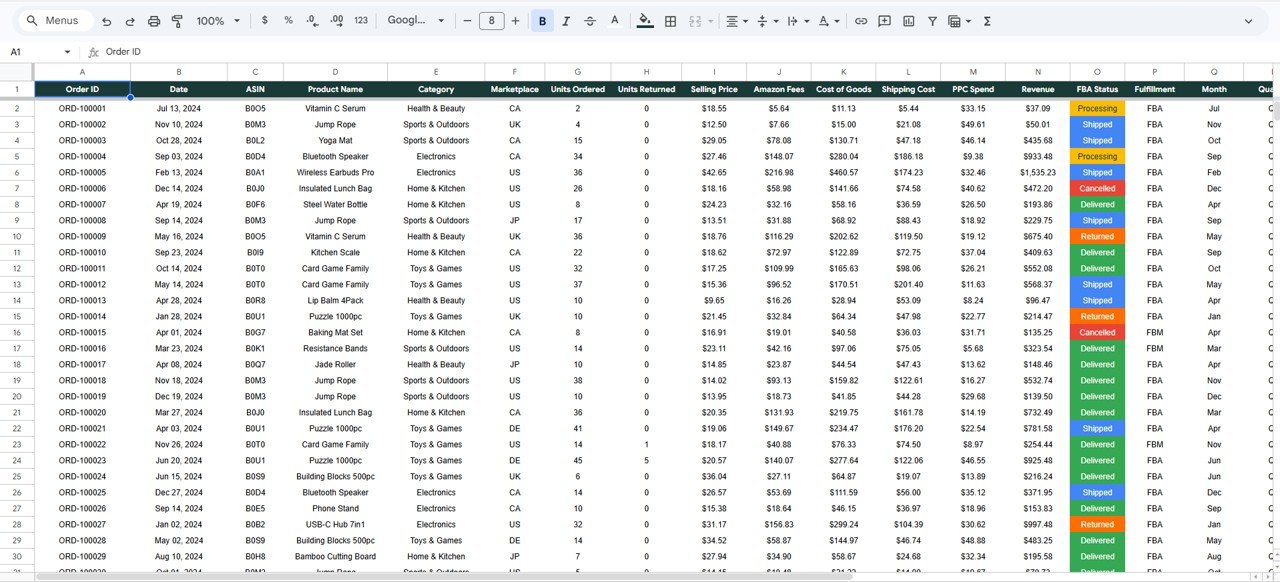This screenshot has width=1280, height=582.
Task: Select the Paint format tool
Action: click(x=177, y=20)
